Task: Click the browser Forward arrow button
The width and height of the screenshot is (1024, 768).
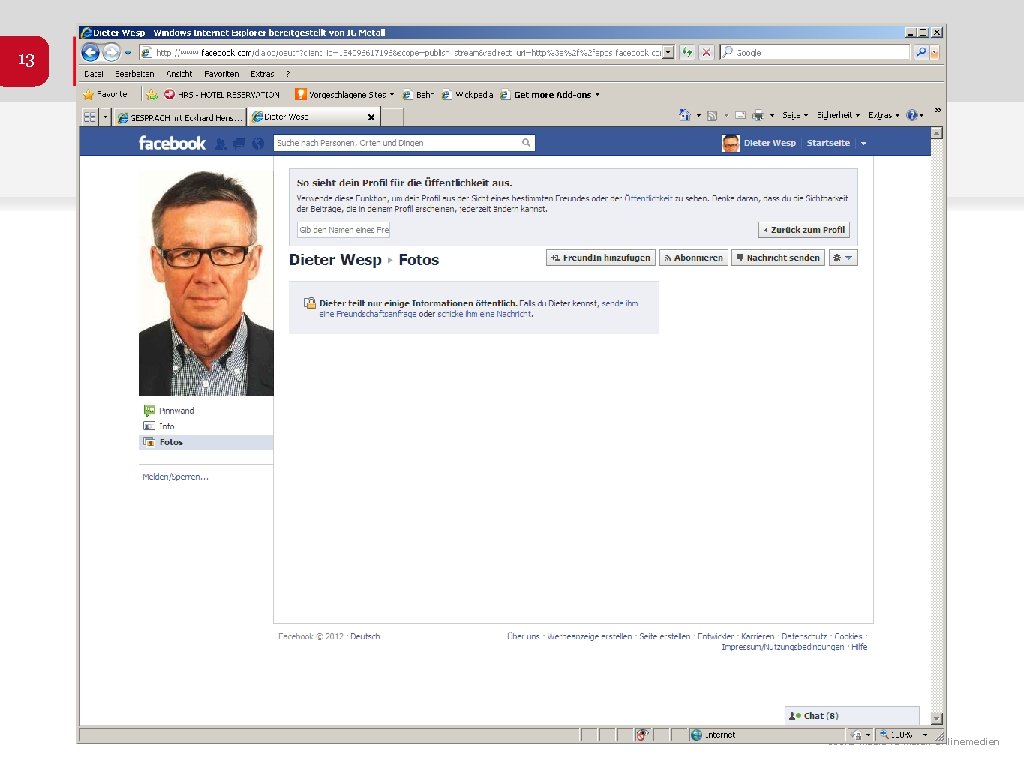Action: click(x=112, y=52)
